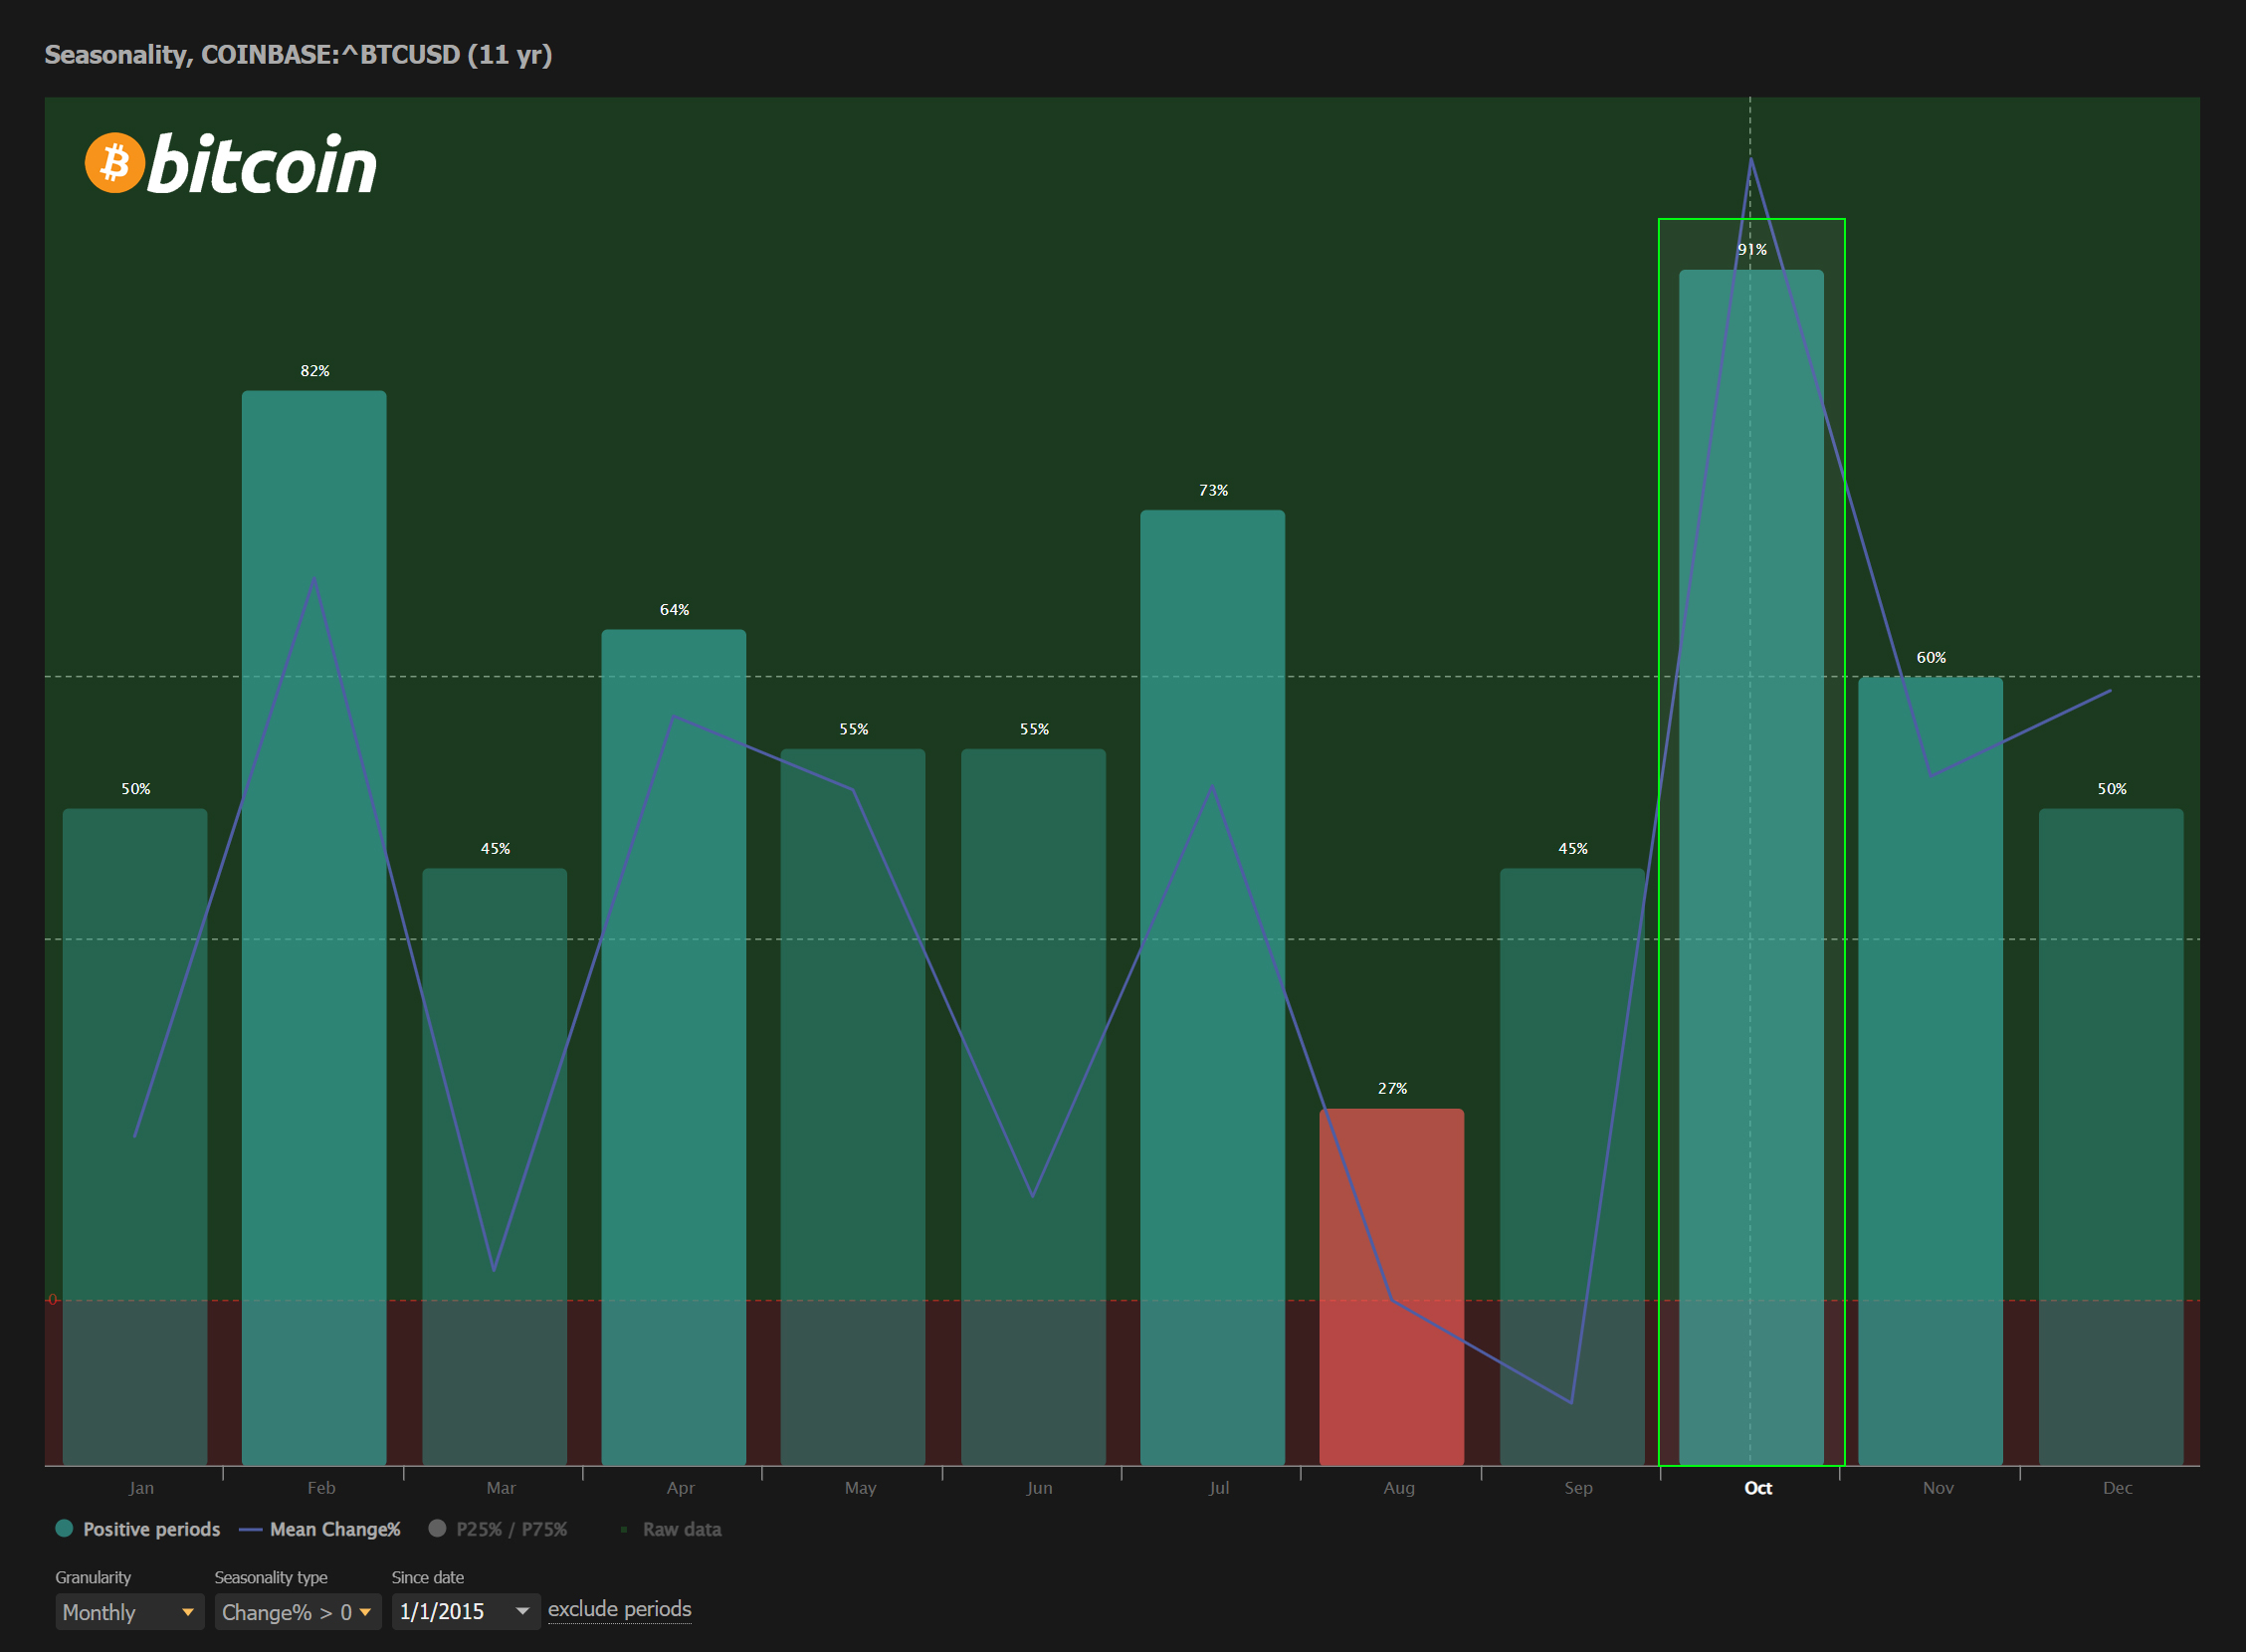
Task: Click the chart title Seasonality COINBASE:^BTCUSD
Action: pos(298,55)
